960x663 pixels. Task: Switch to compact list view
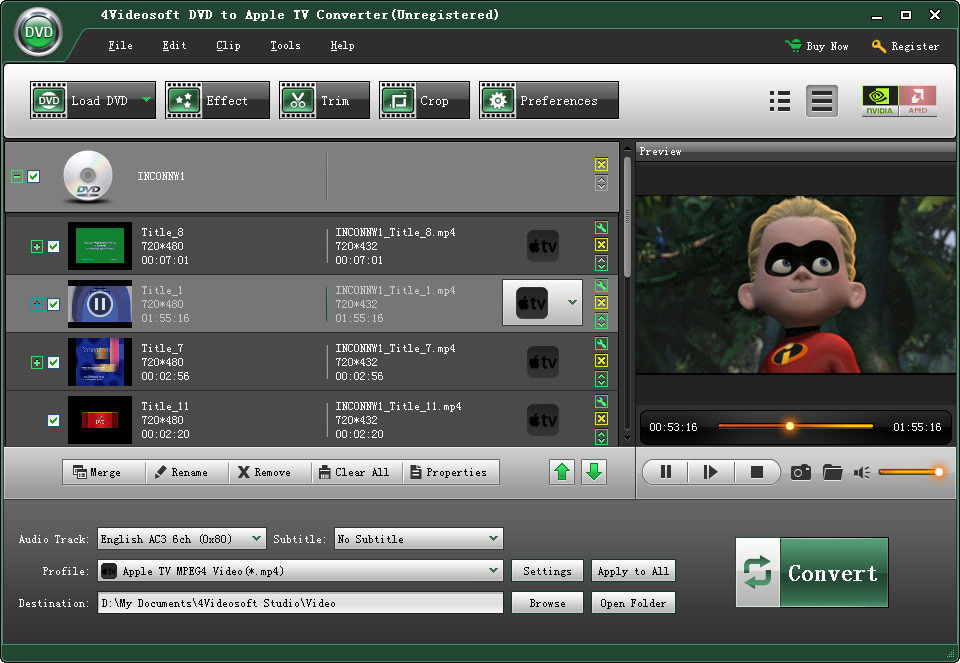coord(779,101)
